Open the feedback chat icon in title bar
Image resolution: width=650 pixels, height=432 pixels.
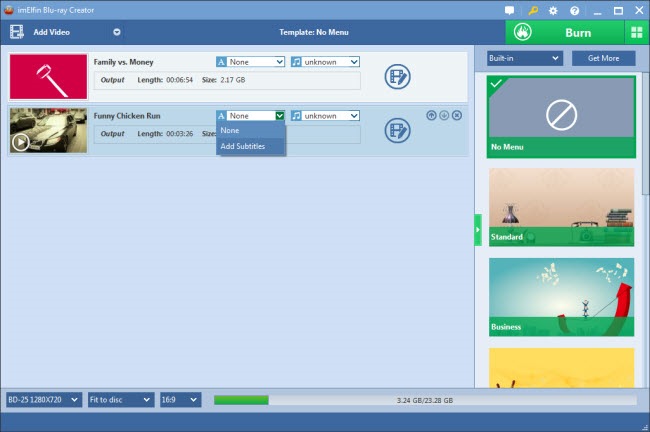(x=509, y=10)
